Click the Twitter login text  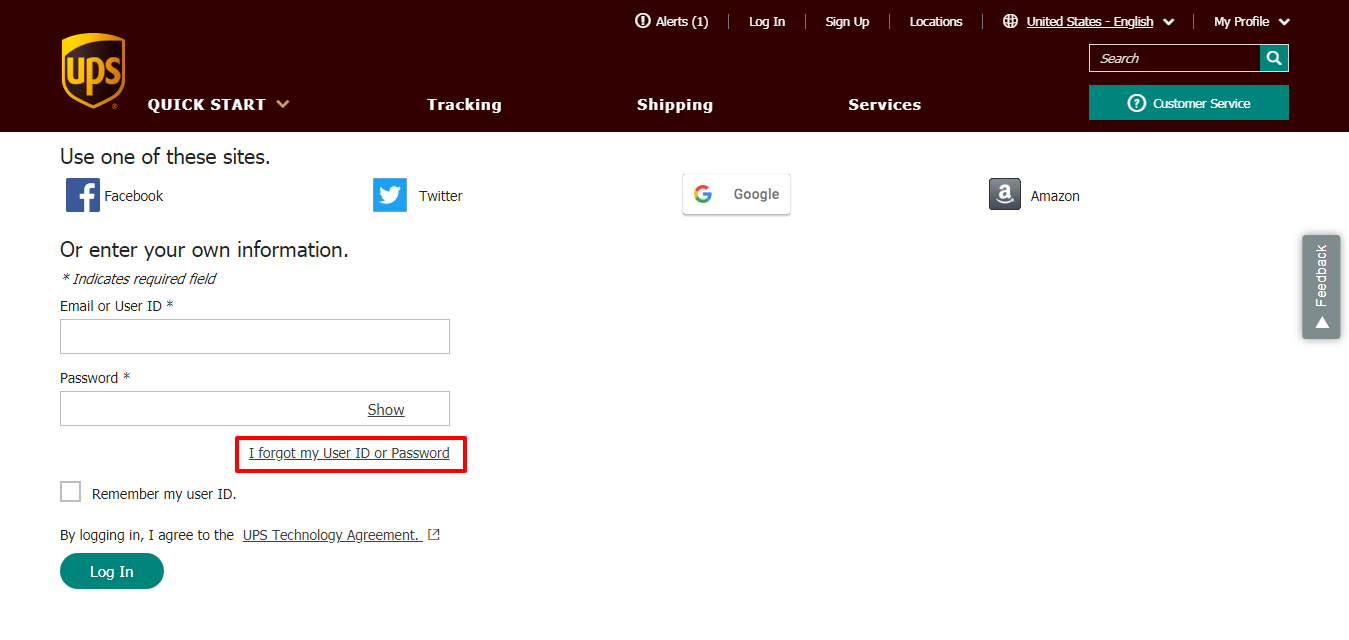coord(441,196)
